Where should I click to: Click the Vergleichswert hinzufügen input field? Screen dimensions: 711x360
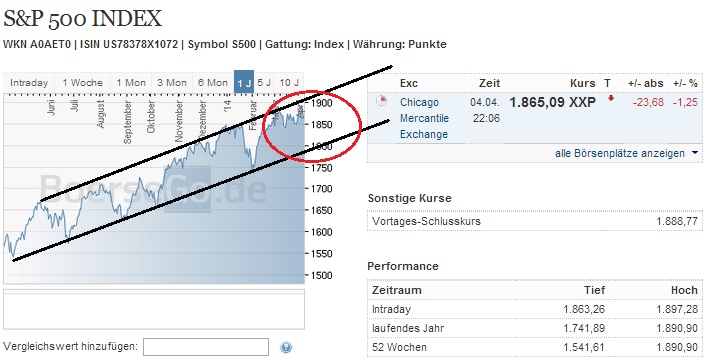click(206, 347)
